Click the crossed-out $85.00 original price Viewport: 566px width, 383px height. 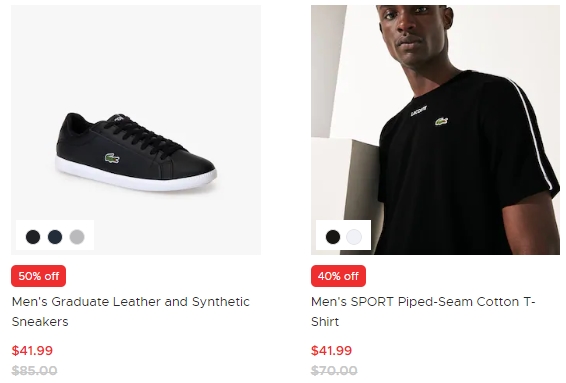34,371
